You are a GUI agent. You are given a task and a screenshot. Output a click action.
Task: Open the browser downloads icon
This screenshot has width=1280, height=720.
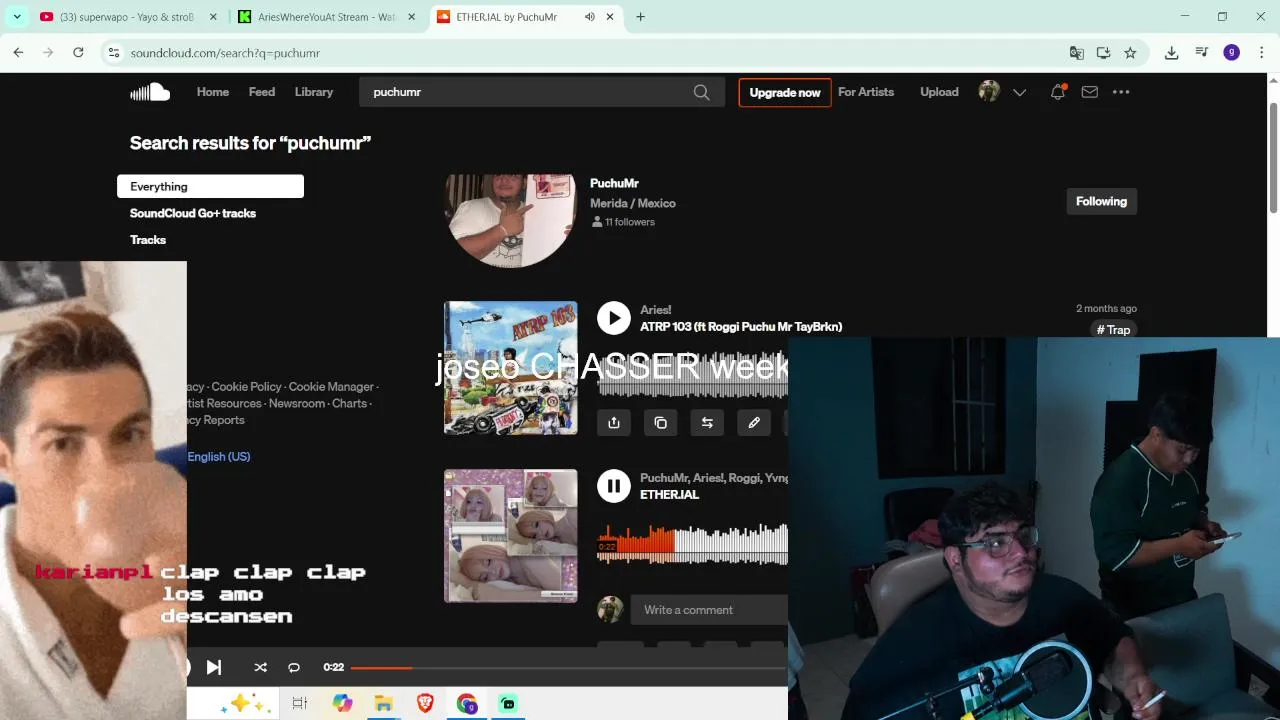[1171, 53]
